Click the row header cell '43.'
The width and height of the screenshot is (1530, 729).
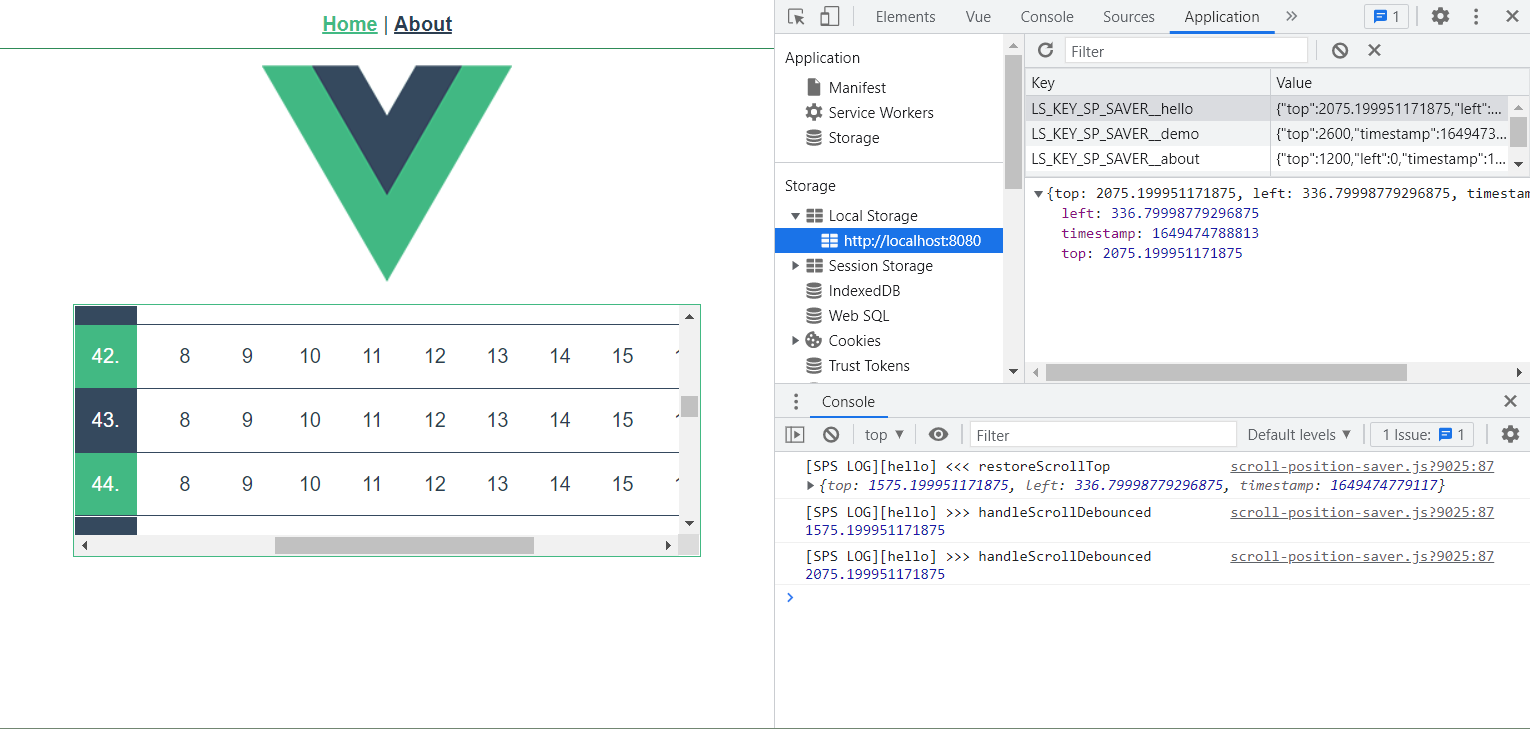(x=106, y=420)
